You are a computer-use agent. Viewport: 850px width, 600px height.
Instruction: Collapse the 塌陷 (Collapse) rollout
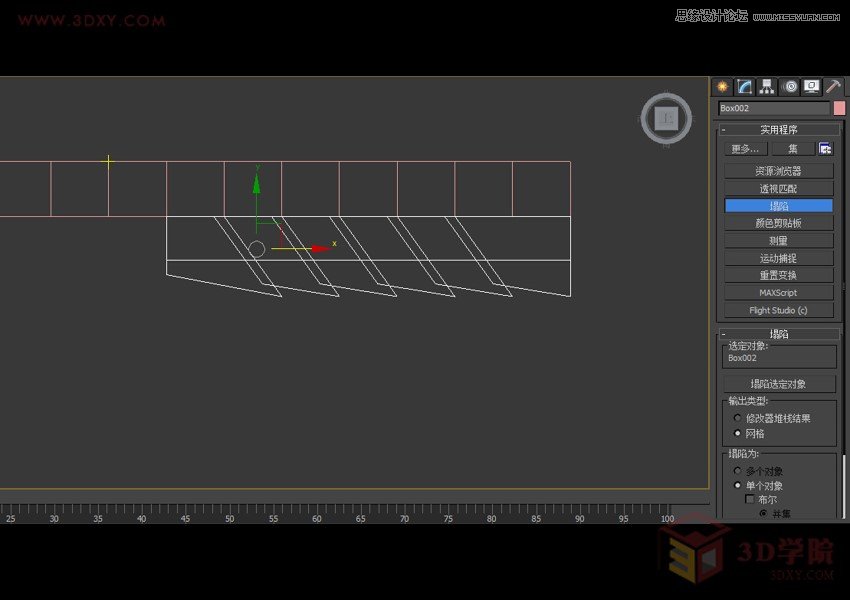tap(723, 333)
